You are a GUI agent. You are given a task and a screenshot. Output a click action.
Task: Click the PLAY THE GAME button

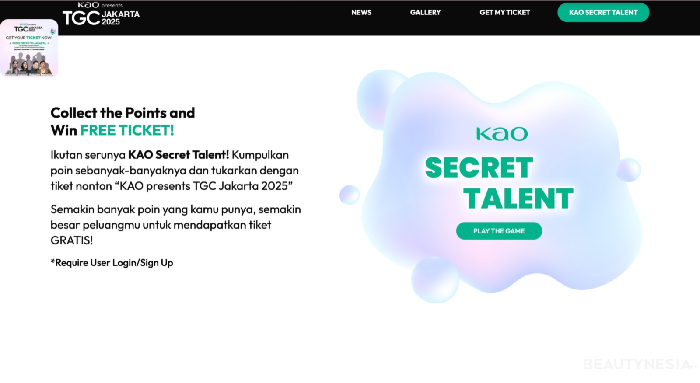coord(499,231)
